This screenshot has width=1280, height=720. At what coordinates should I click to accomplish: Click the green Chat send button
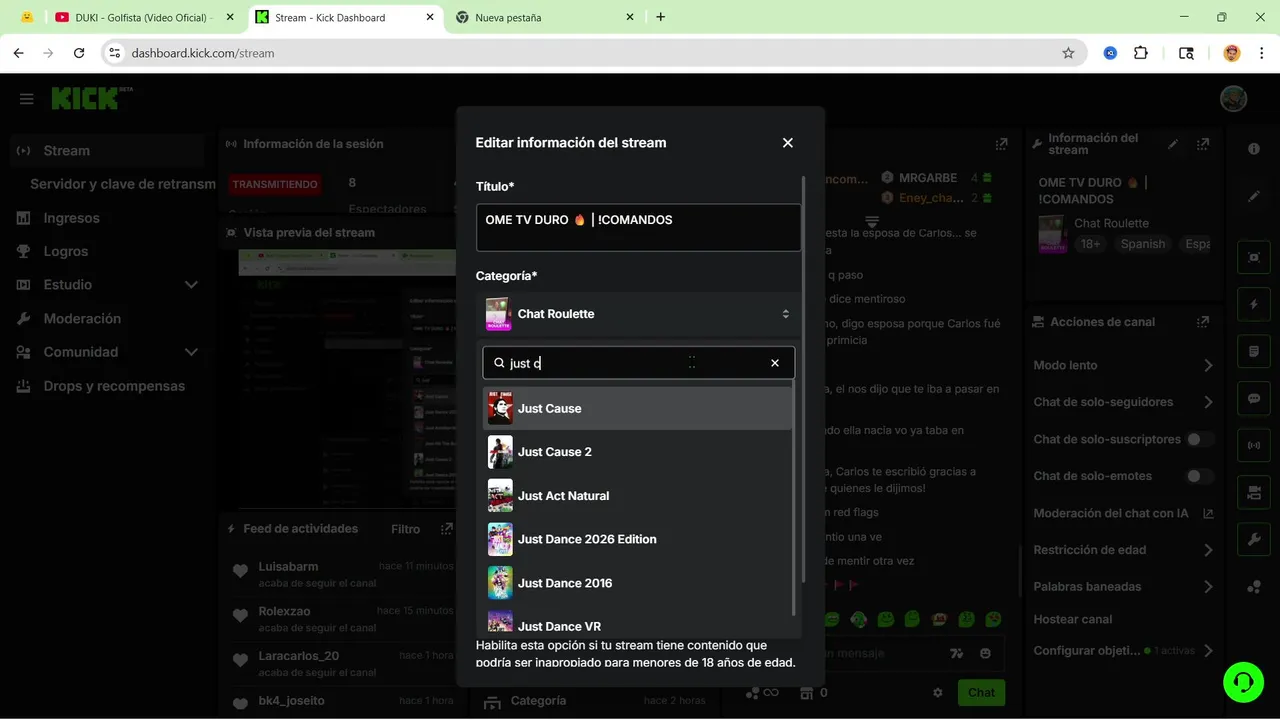click(981, 692)
